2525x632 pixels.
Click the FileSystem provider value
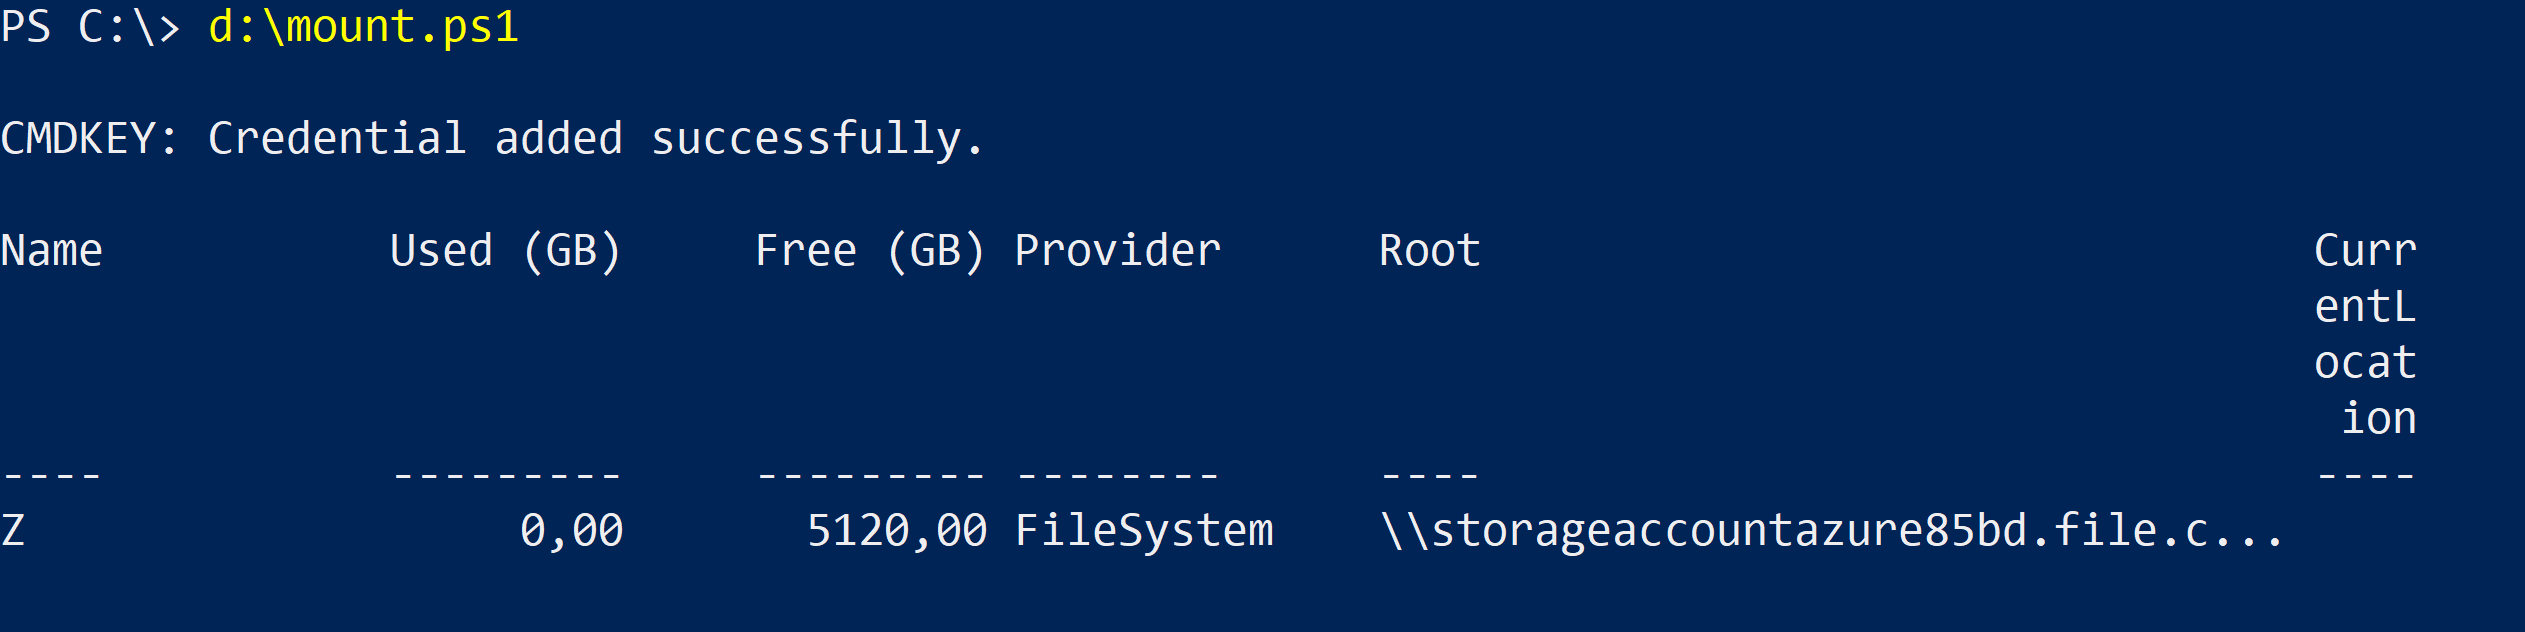1144,531
